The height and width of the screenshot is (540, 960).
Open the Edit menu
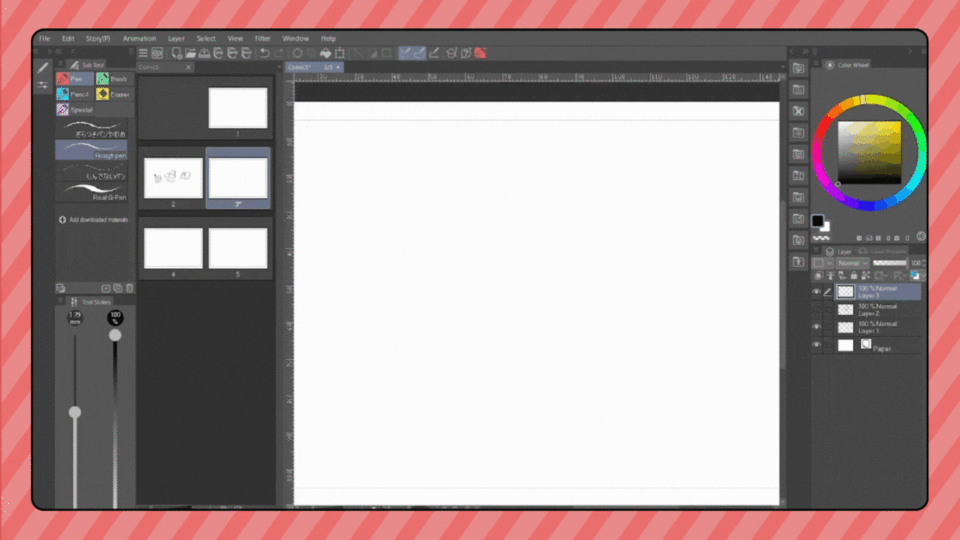[68, 39]
